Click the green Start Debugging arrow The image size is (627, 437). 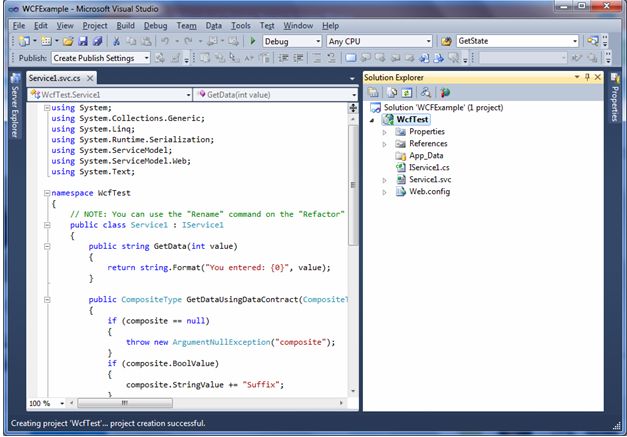pyautogui.click(x=253, y=42)
